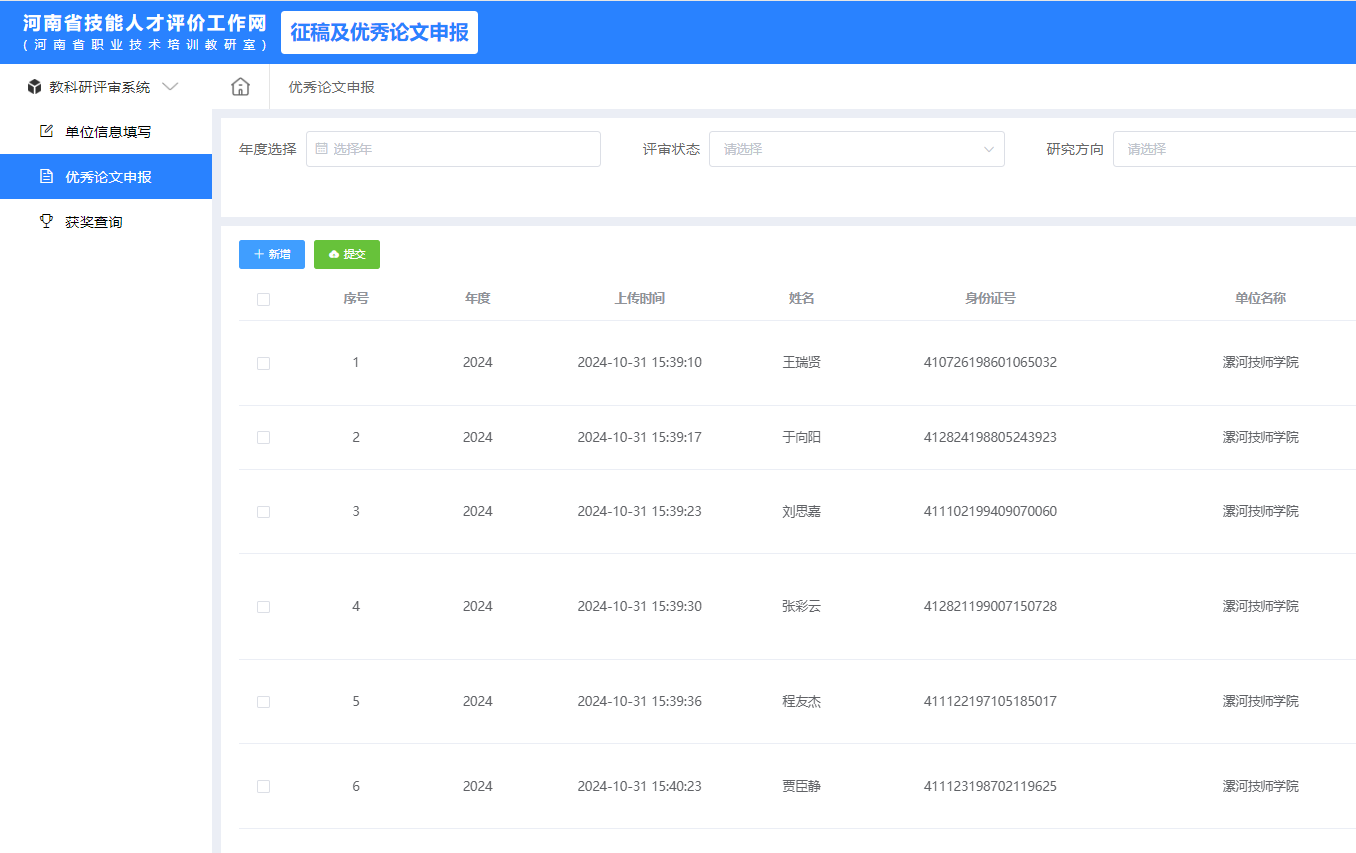Screen dimensions: 1356x853
Task: Check the row for 王瑞贤
Action: pos(263,363)
